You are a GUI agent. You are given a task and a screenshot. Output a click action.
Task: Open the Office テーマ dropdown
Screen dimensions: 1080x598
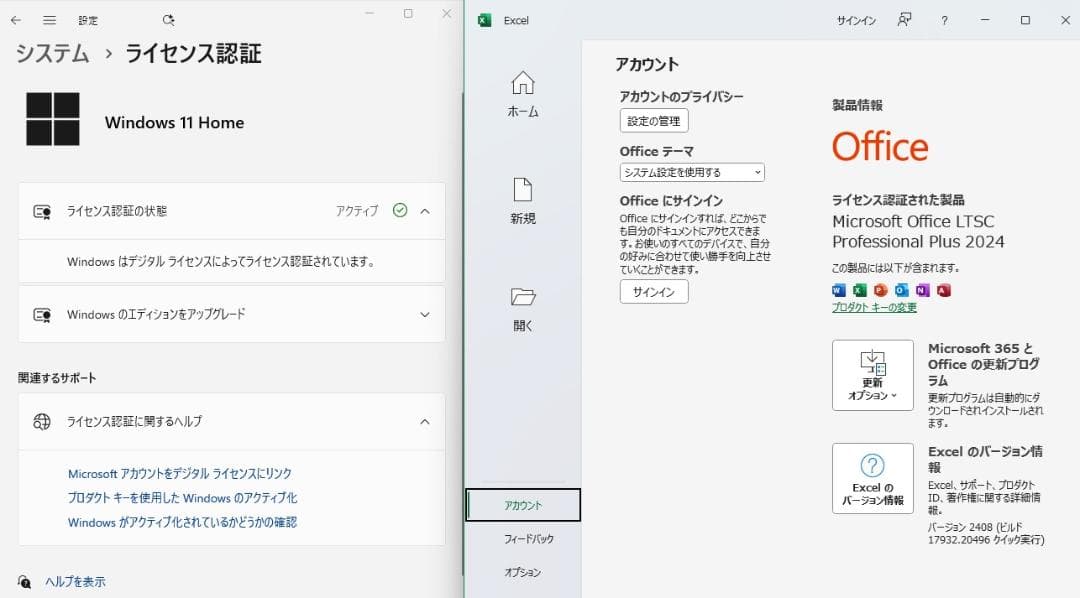pyautogui.click(x=692, y=171)
